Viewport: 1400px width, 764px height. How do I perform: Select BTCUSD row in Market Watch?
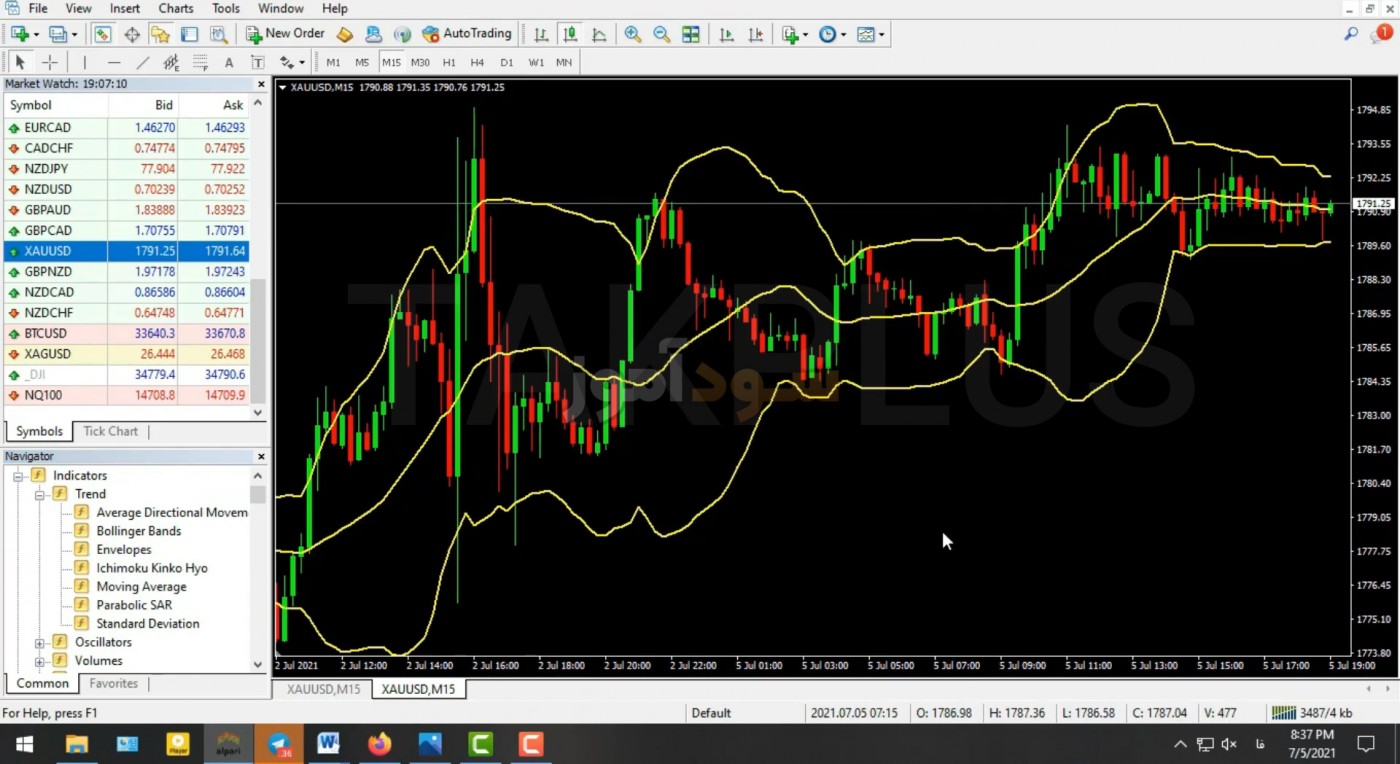pos(127,333)
